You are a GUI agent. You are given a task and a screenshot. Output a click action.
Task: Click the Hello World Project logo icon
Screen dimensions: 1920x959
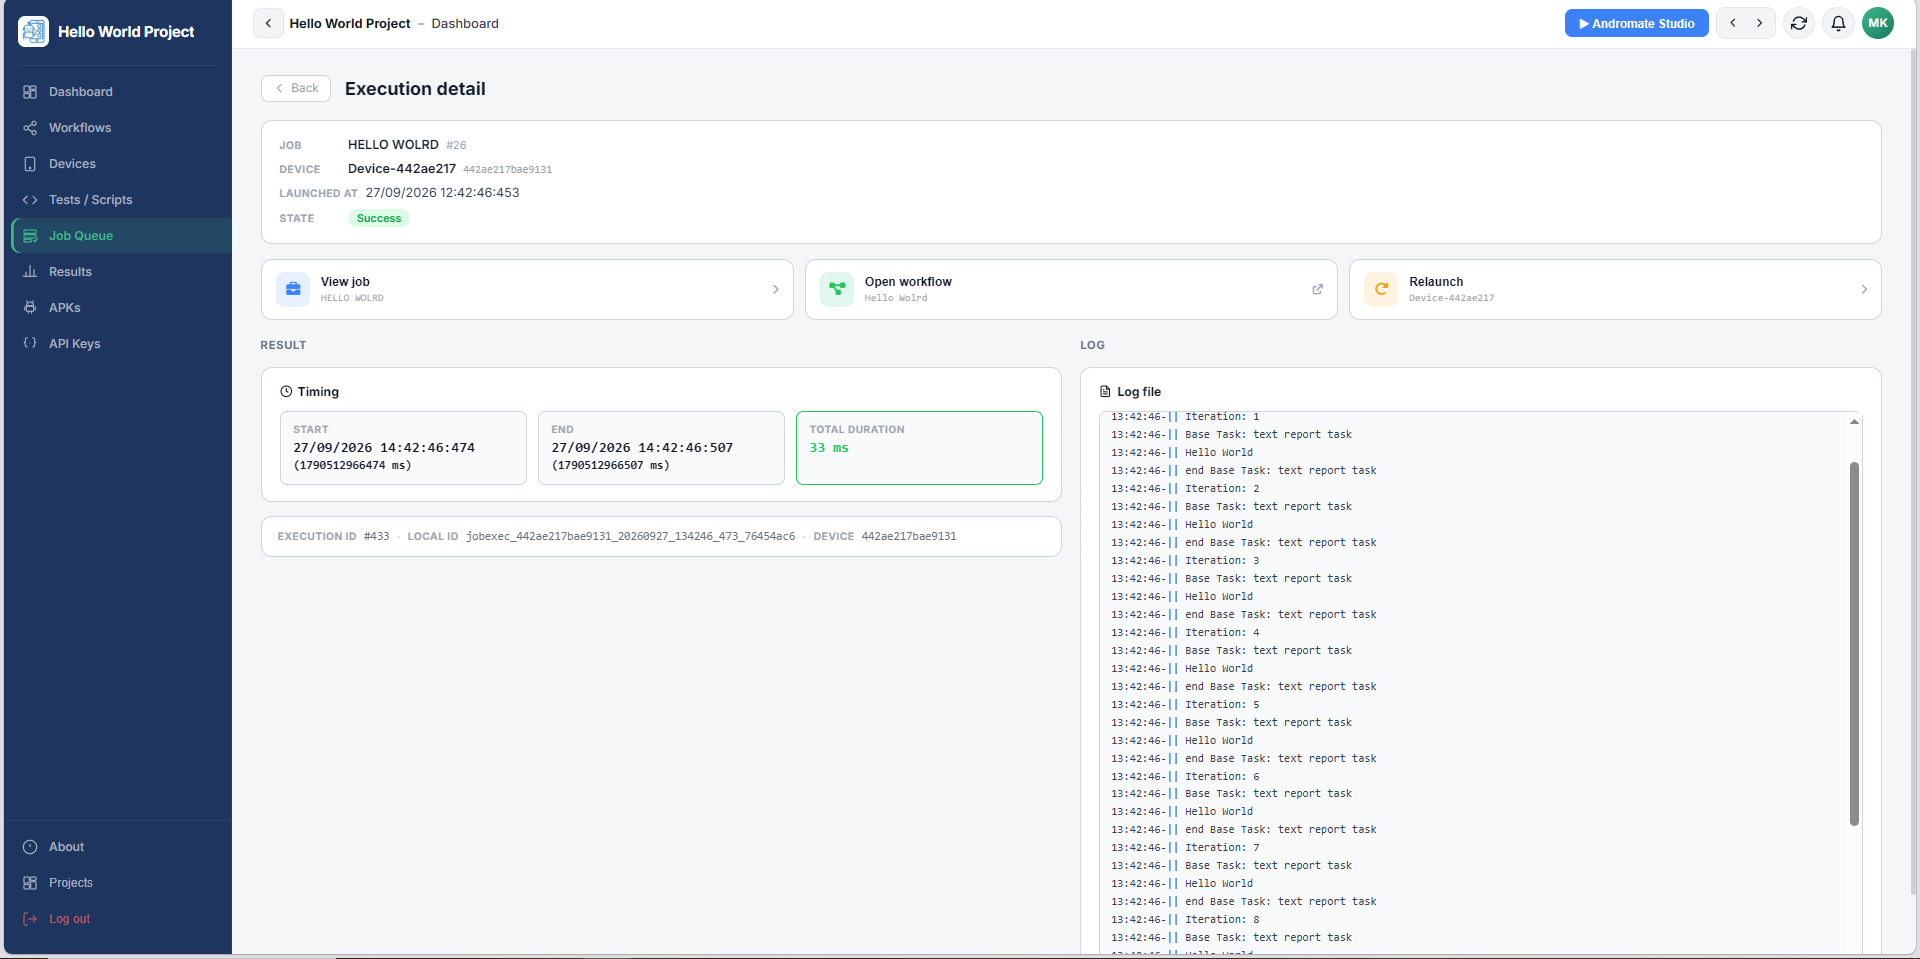[x=33, y=32]
